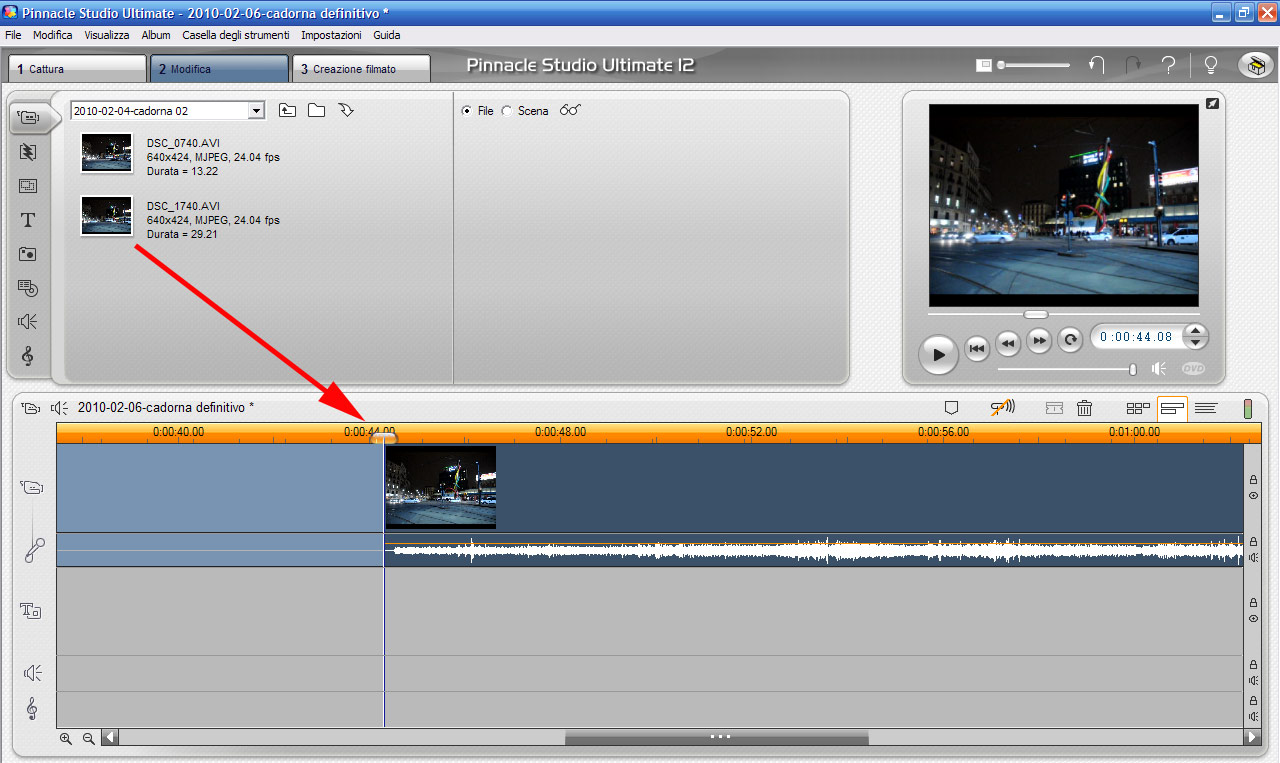
Task: Open the Guida menu
Action: click(387, 35)
